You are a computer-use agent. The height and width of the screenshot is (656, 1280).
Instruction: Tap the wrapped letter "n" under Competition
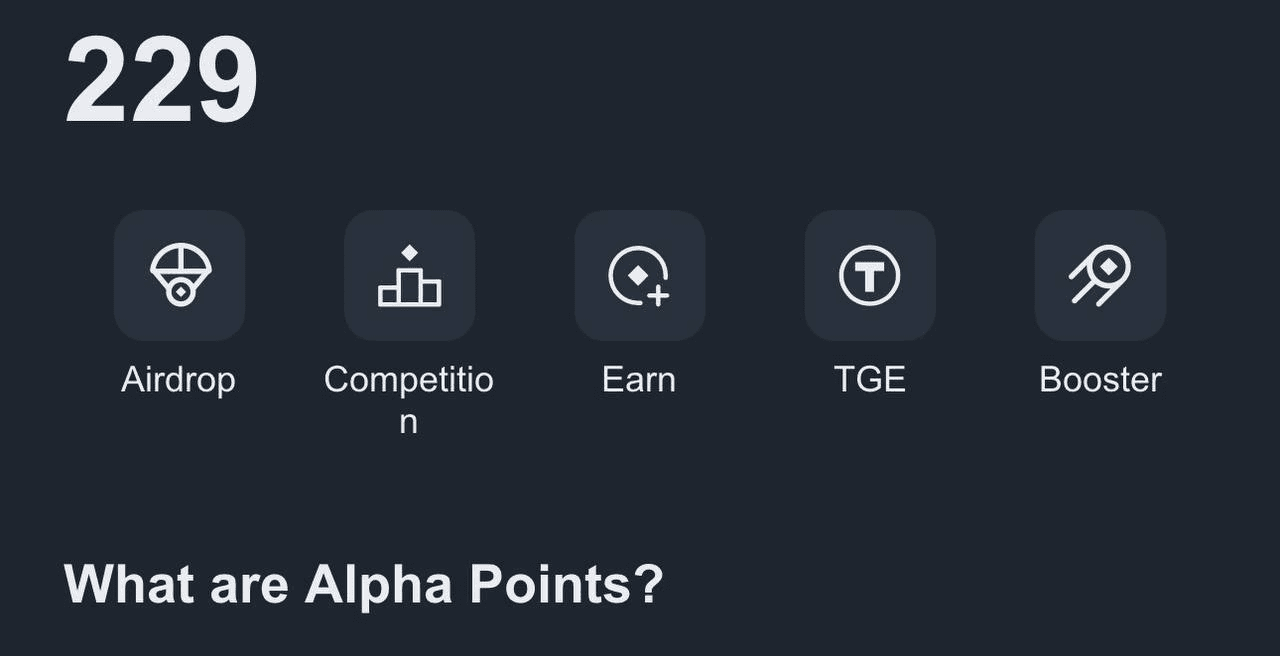[408, 422]
